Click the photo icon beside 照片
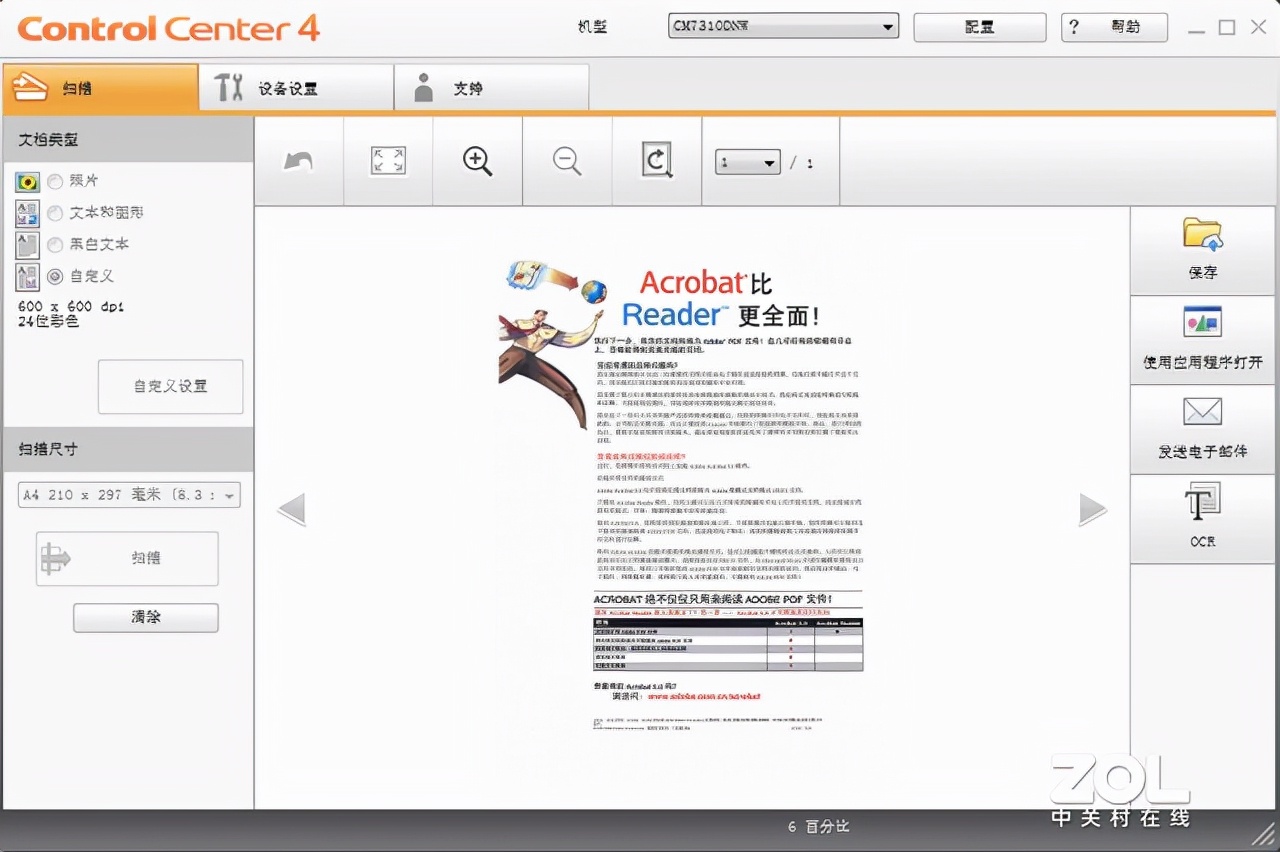This screenshot has width=1280, height=852. pos(27,181)
